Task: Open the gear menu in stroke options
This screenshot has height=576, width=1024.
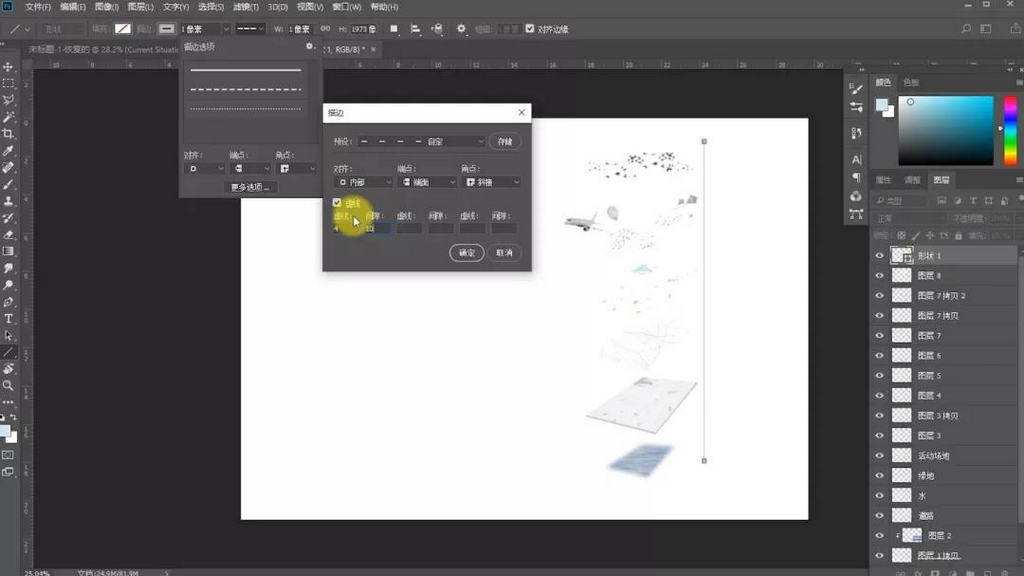Action: coord(309,46)
